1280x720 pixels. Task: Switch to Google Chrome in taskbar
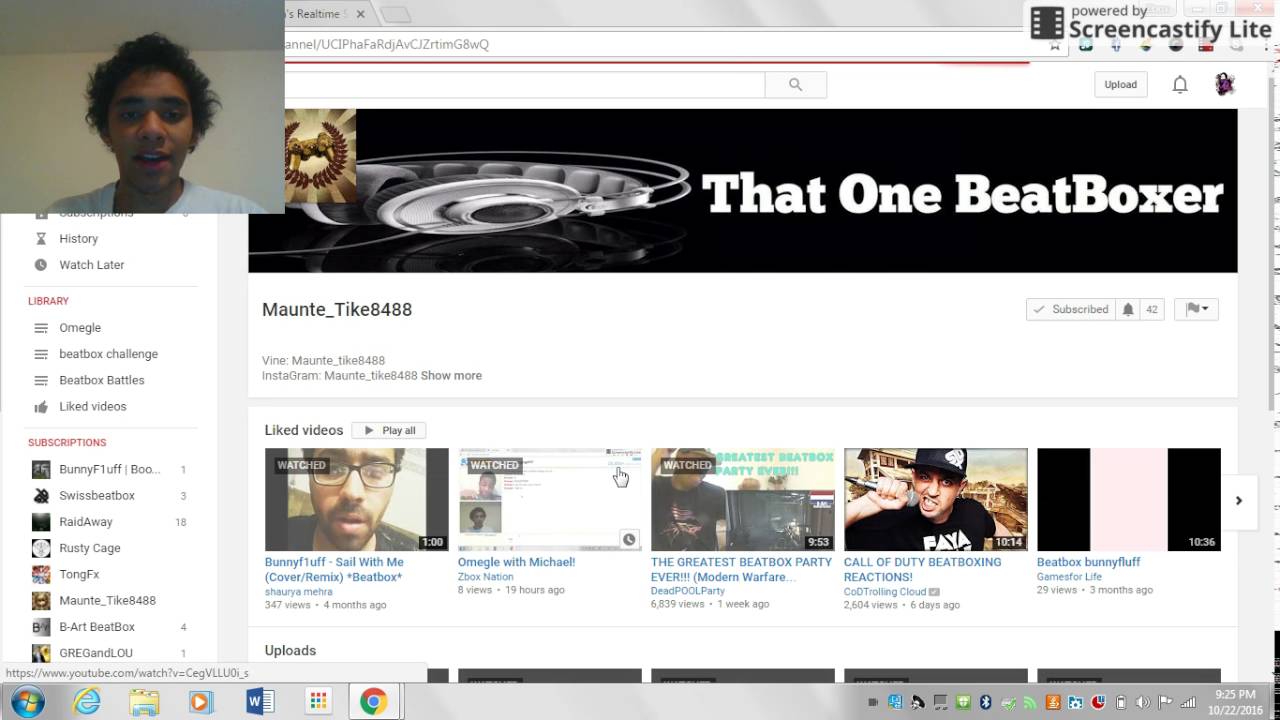[x=374, y=701]
